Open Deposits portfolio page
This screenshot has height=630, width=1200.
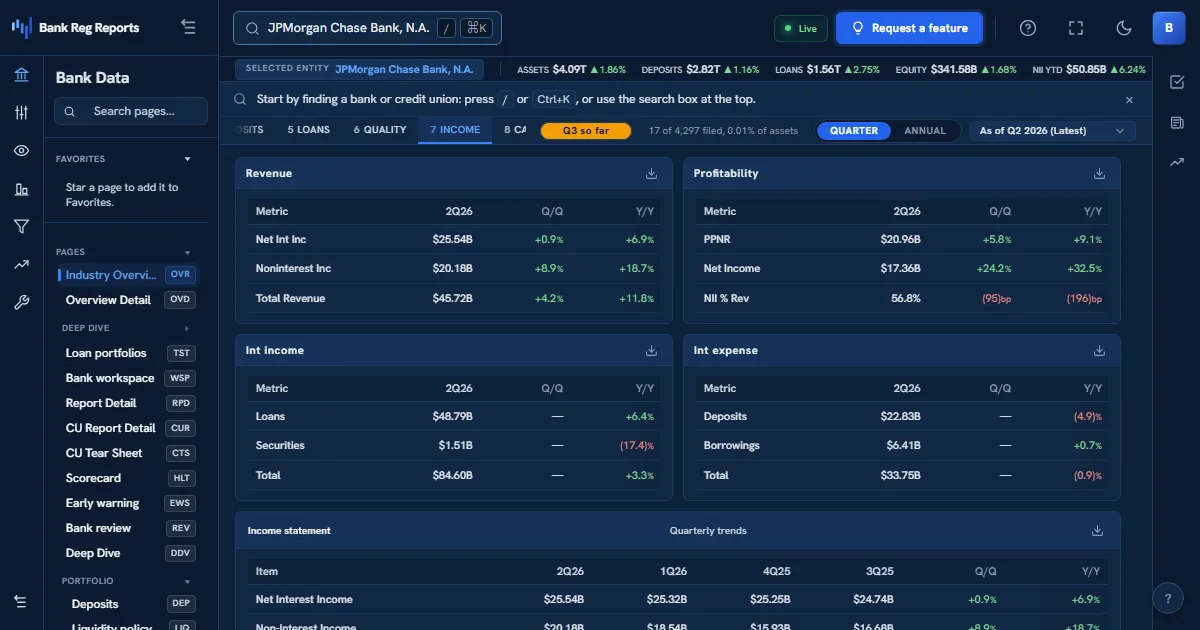click(x=128, y=604)
